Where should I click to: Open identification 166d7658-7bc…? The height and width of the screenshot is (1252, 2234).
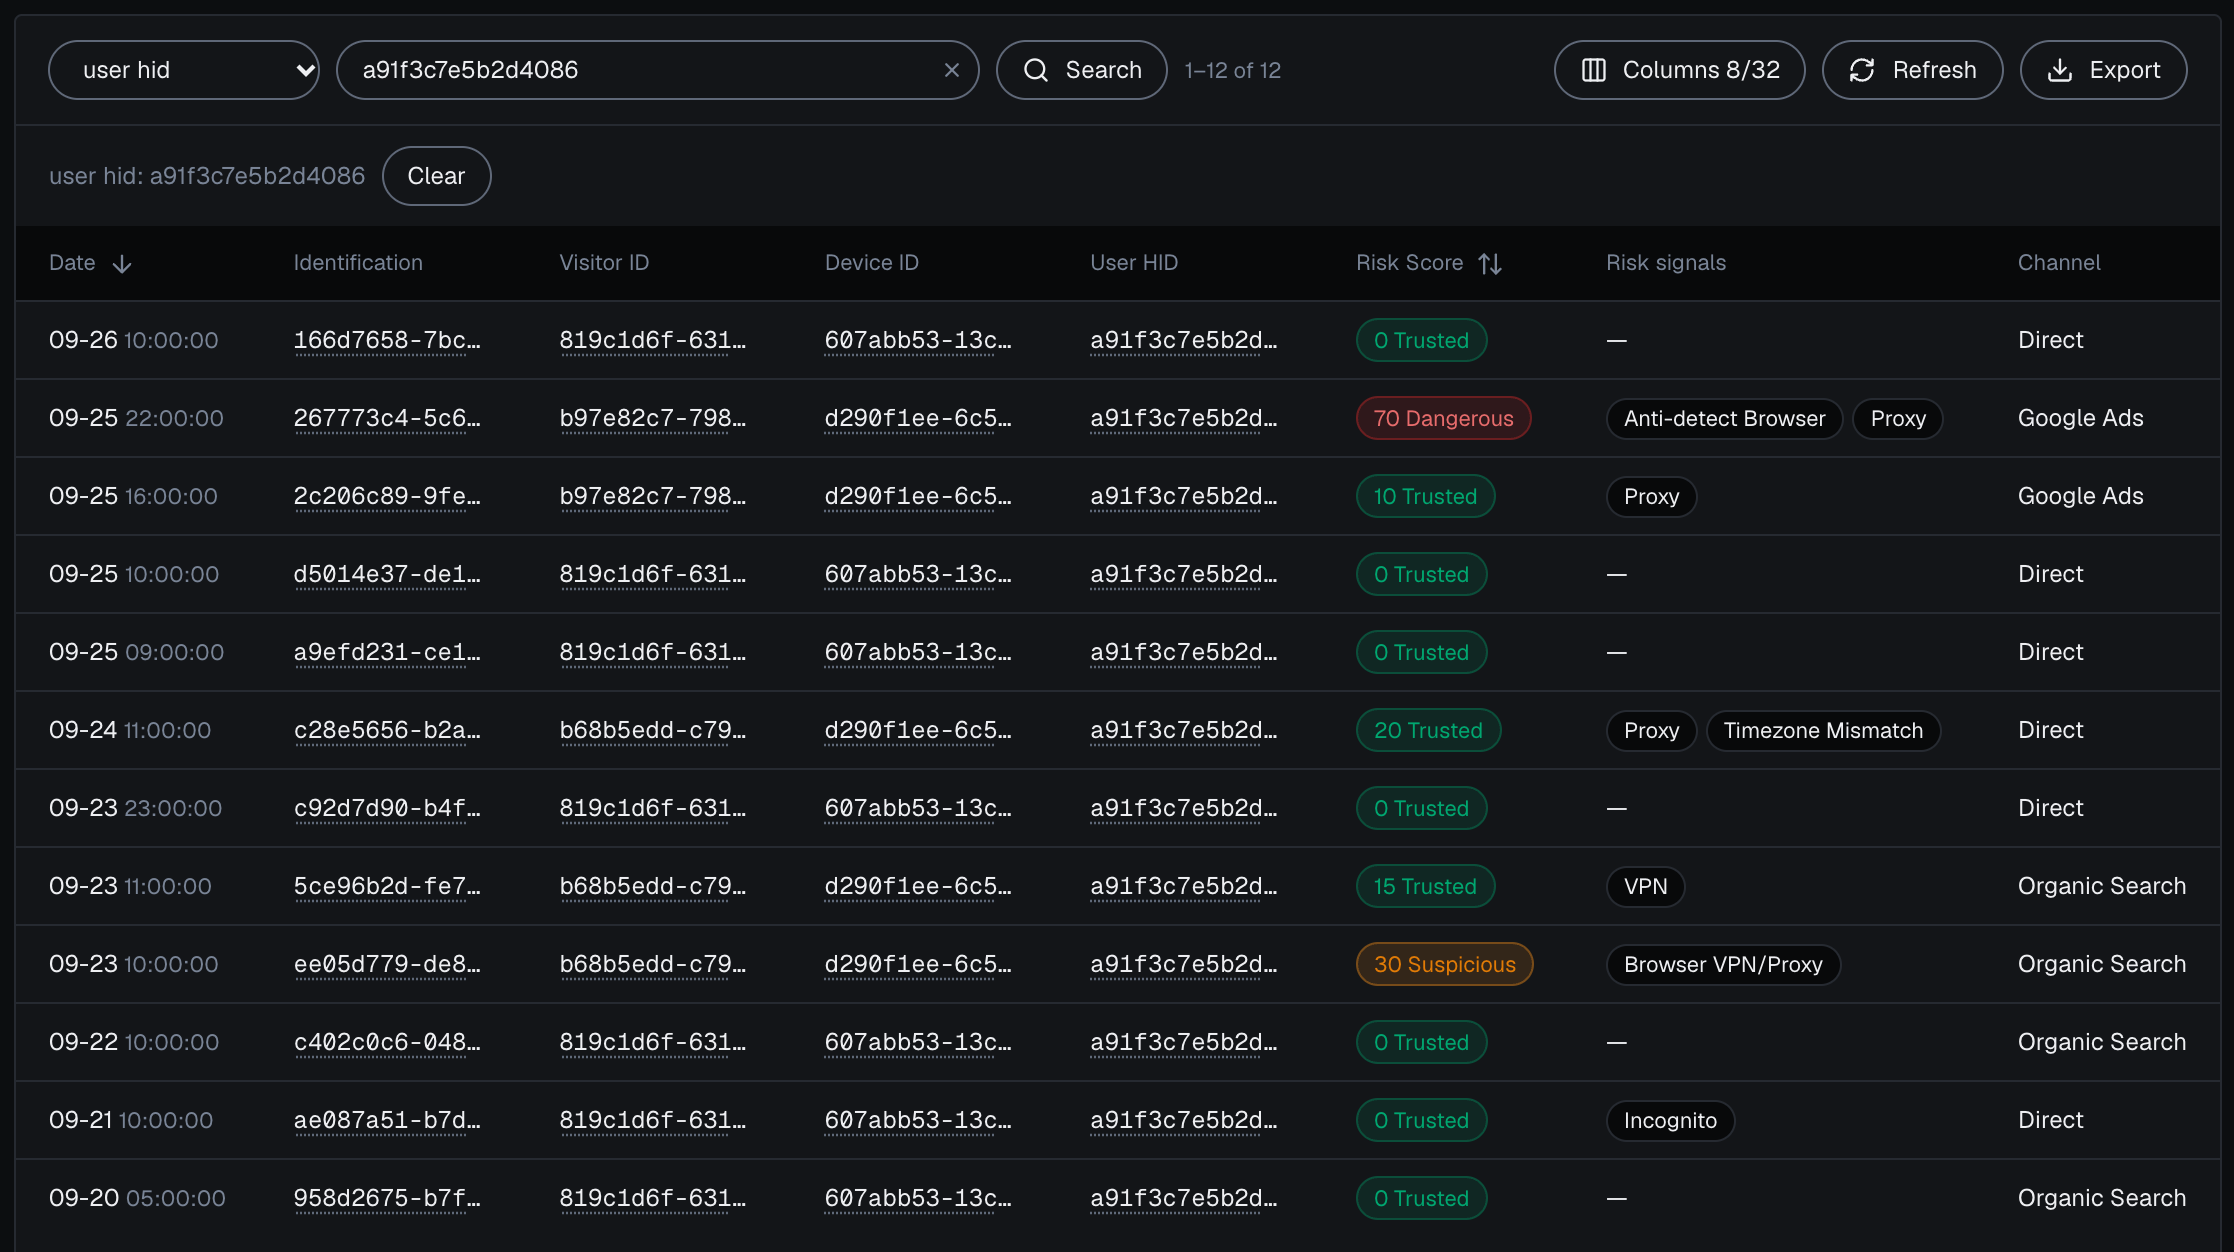(x=387, y=340)
